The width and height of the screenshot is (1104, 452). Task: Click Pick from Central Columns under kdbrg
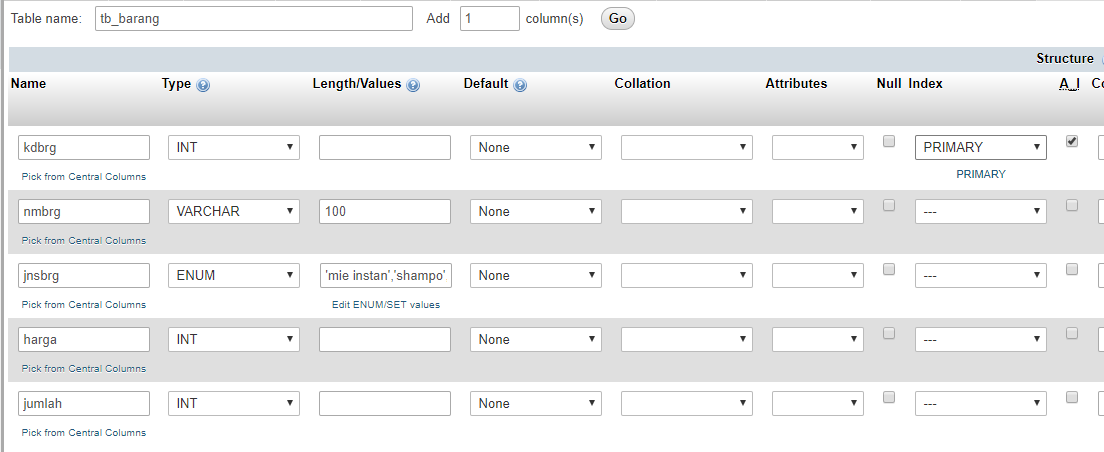[x=84, y=177]
